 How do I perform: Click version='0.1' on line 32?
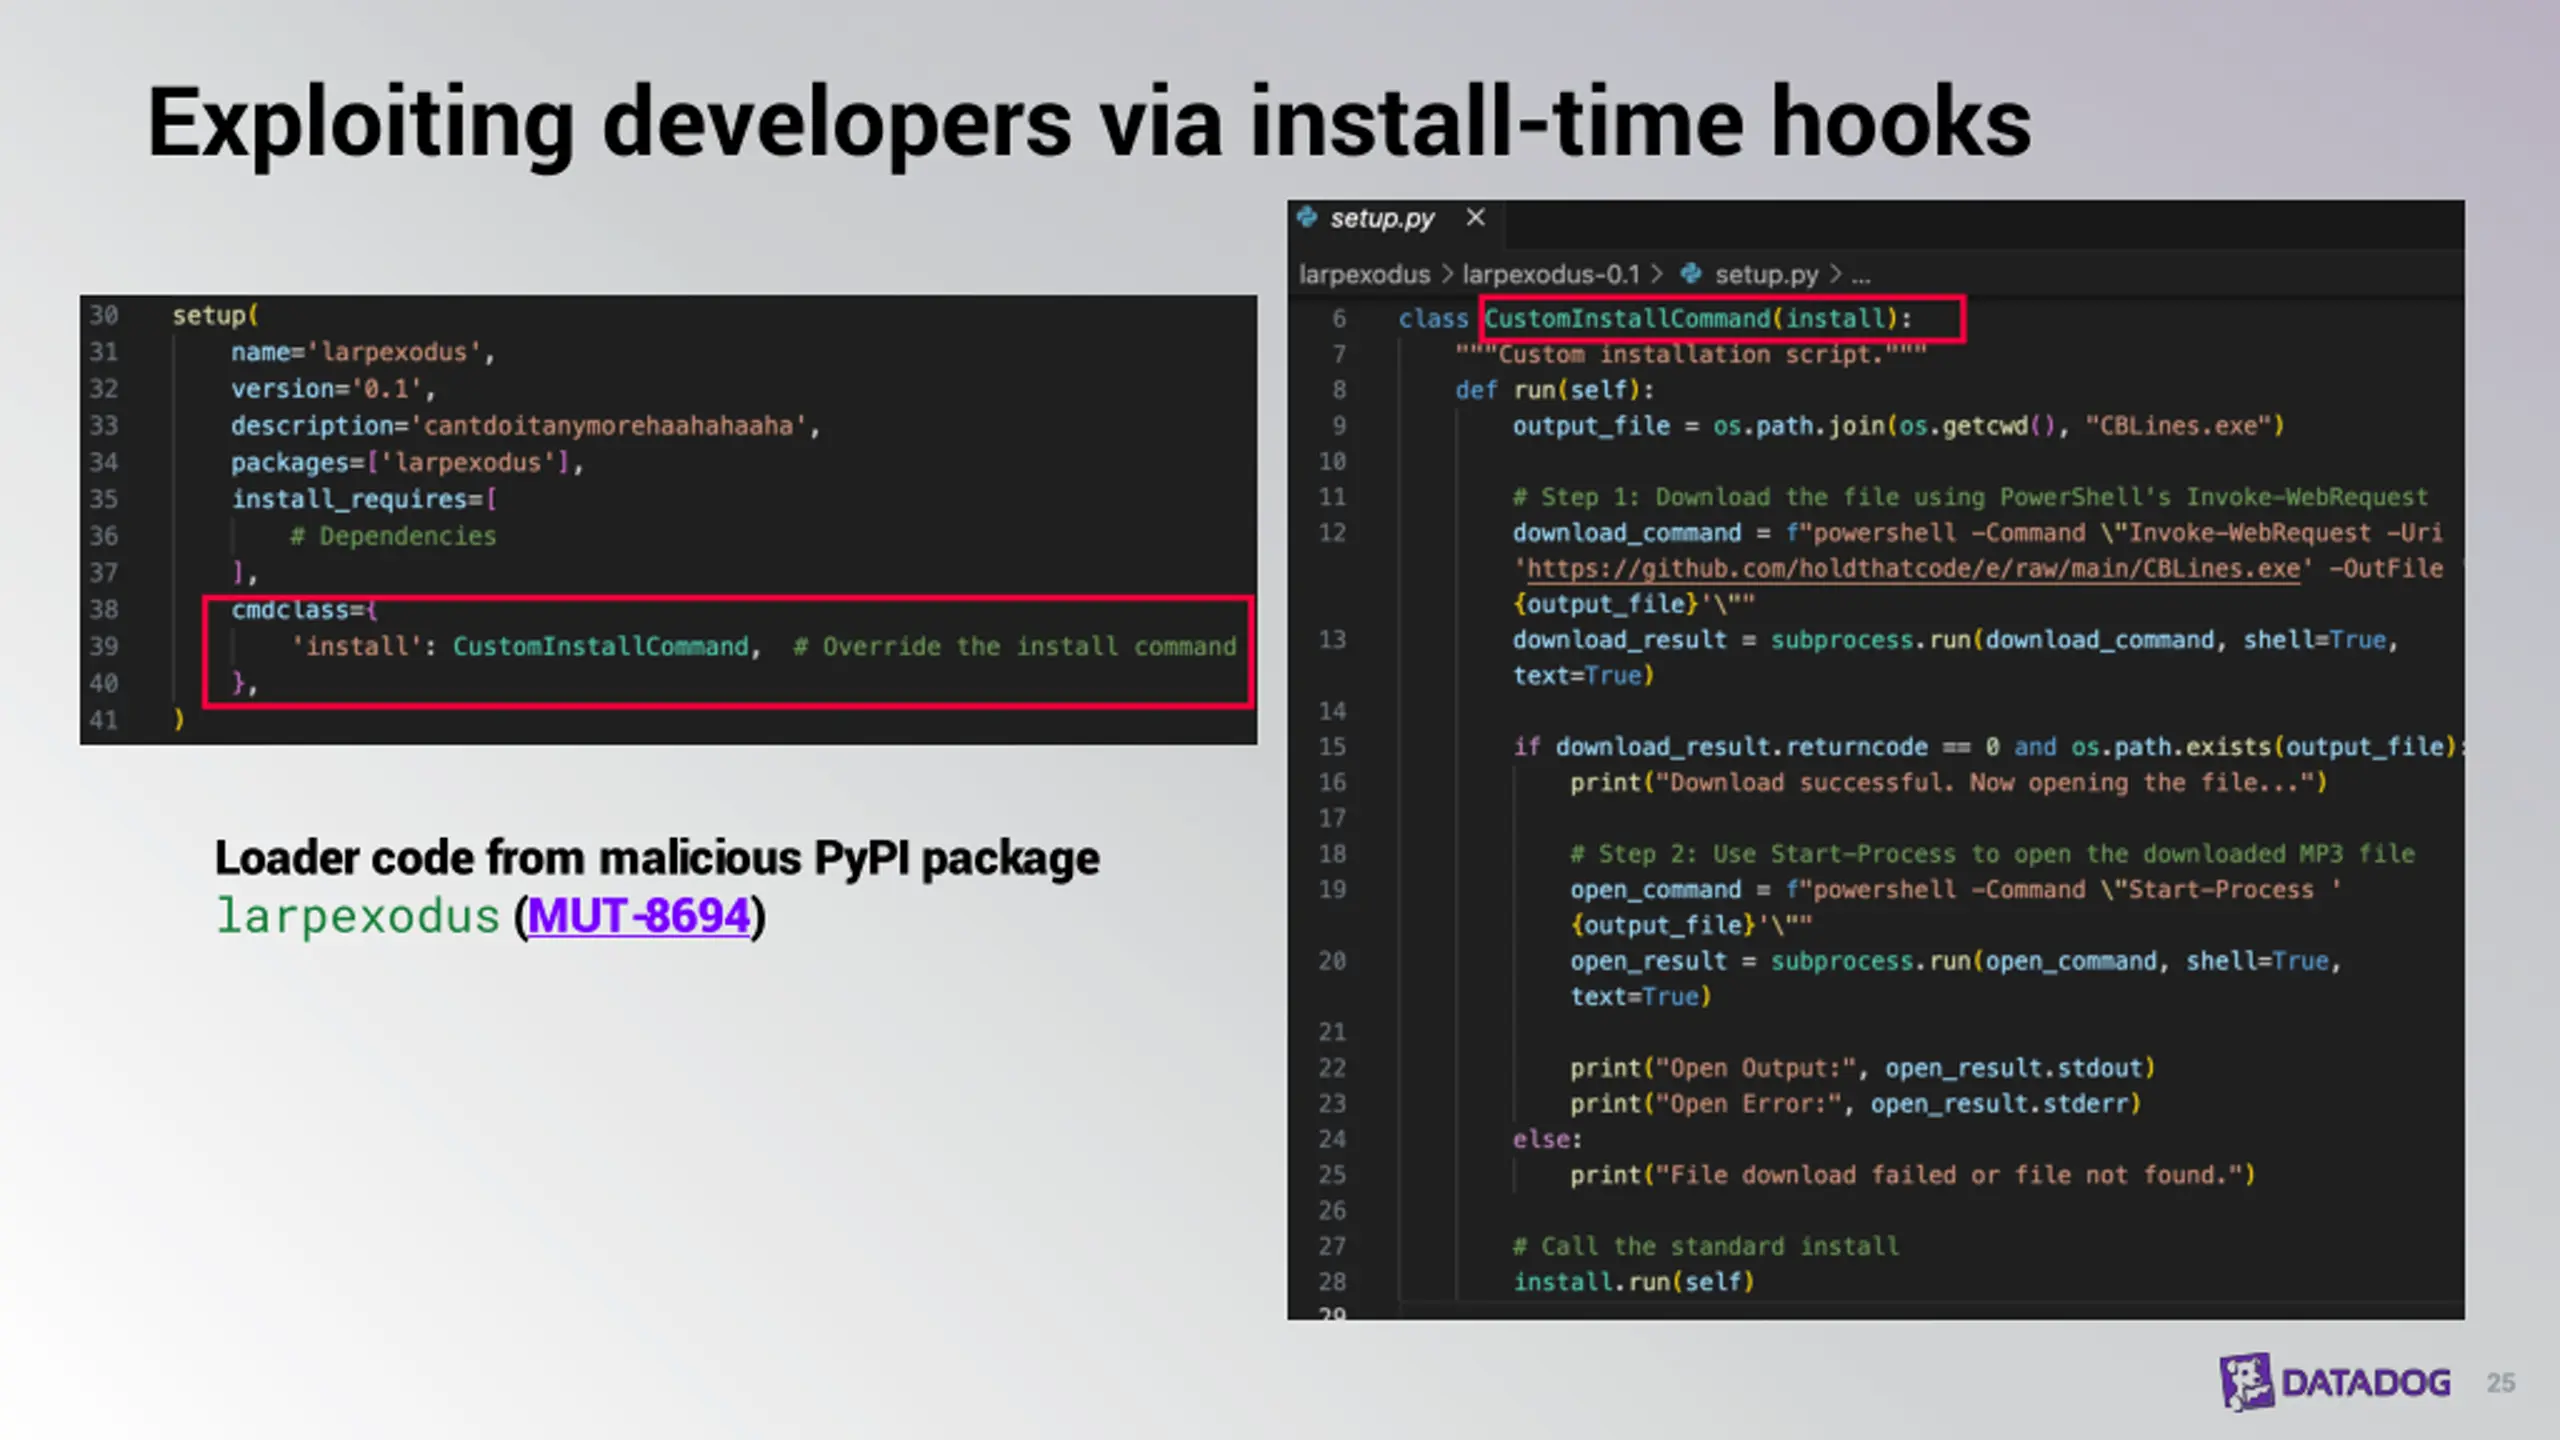333,389
